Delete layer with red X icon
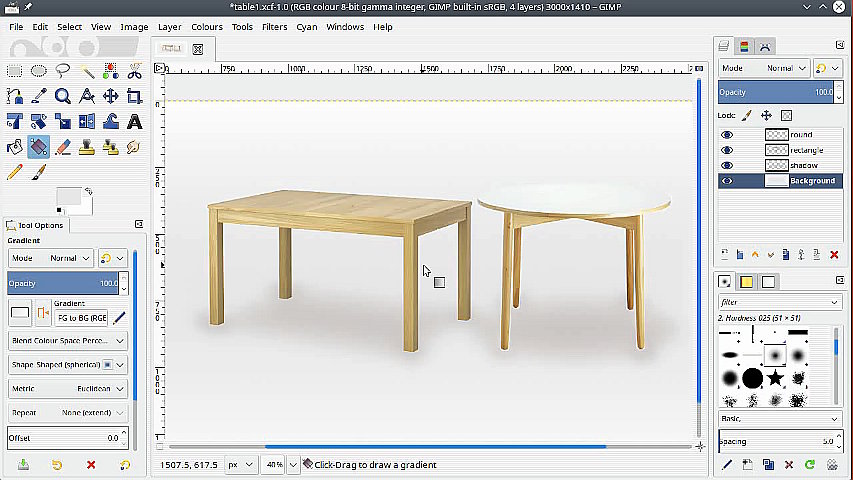 pyautogui.click(x=834, y=255)
